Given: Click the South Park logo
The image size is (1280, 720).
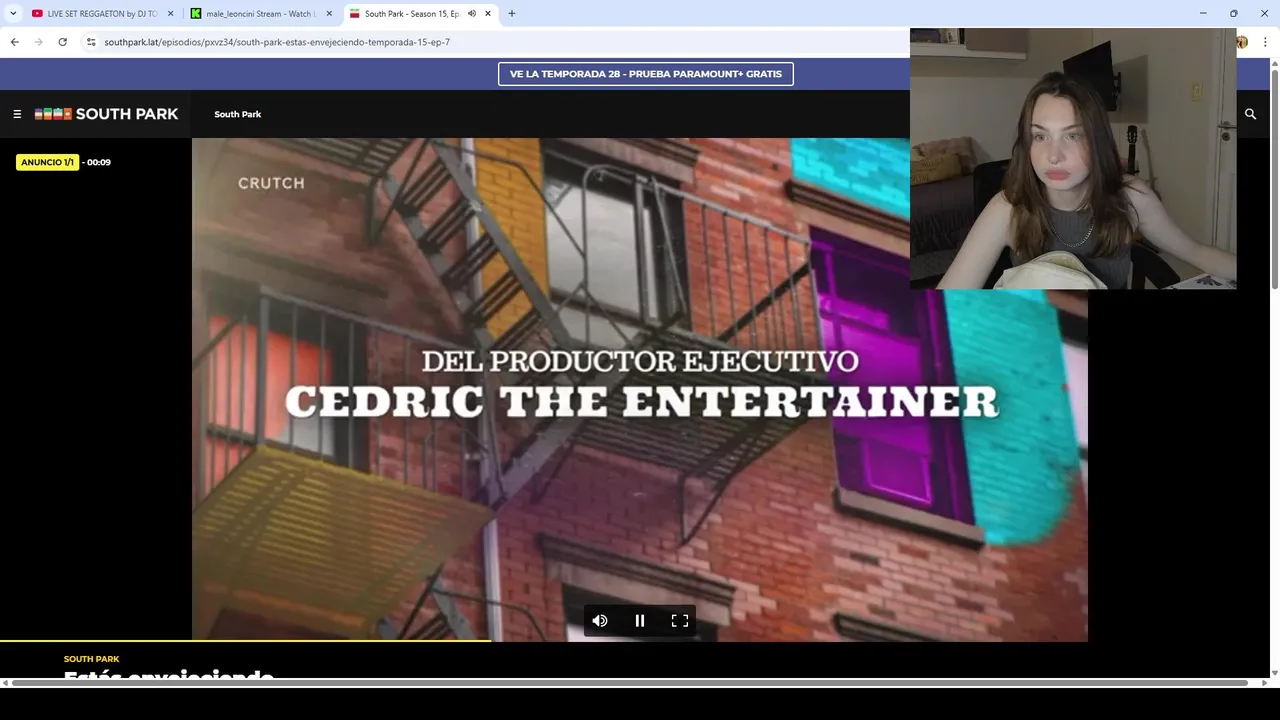Looking at the screenshot, I should click(x=106, y=114).
